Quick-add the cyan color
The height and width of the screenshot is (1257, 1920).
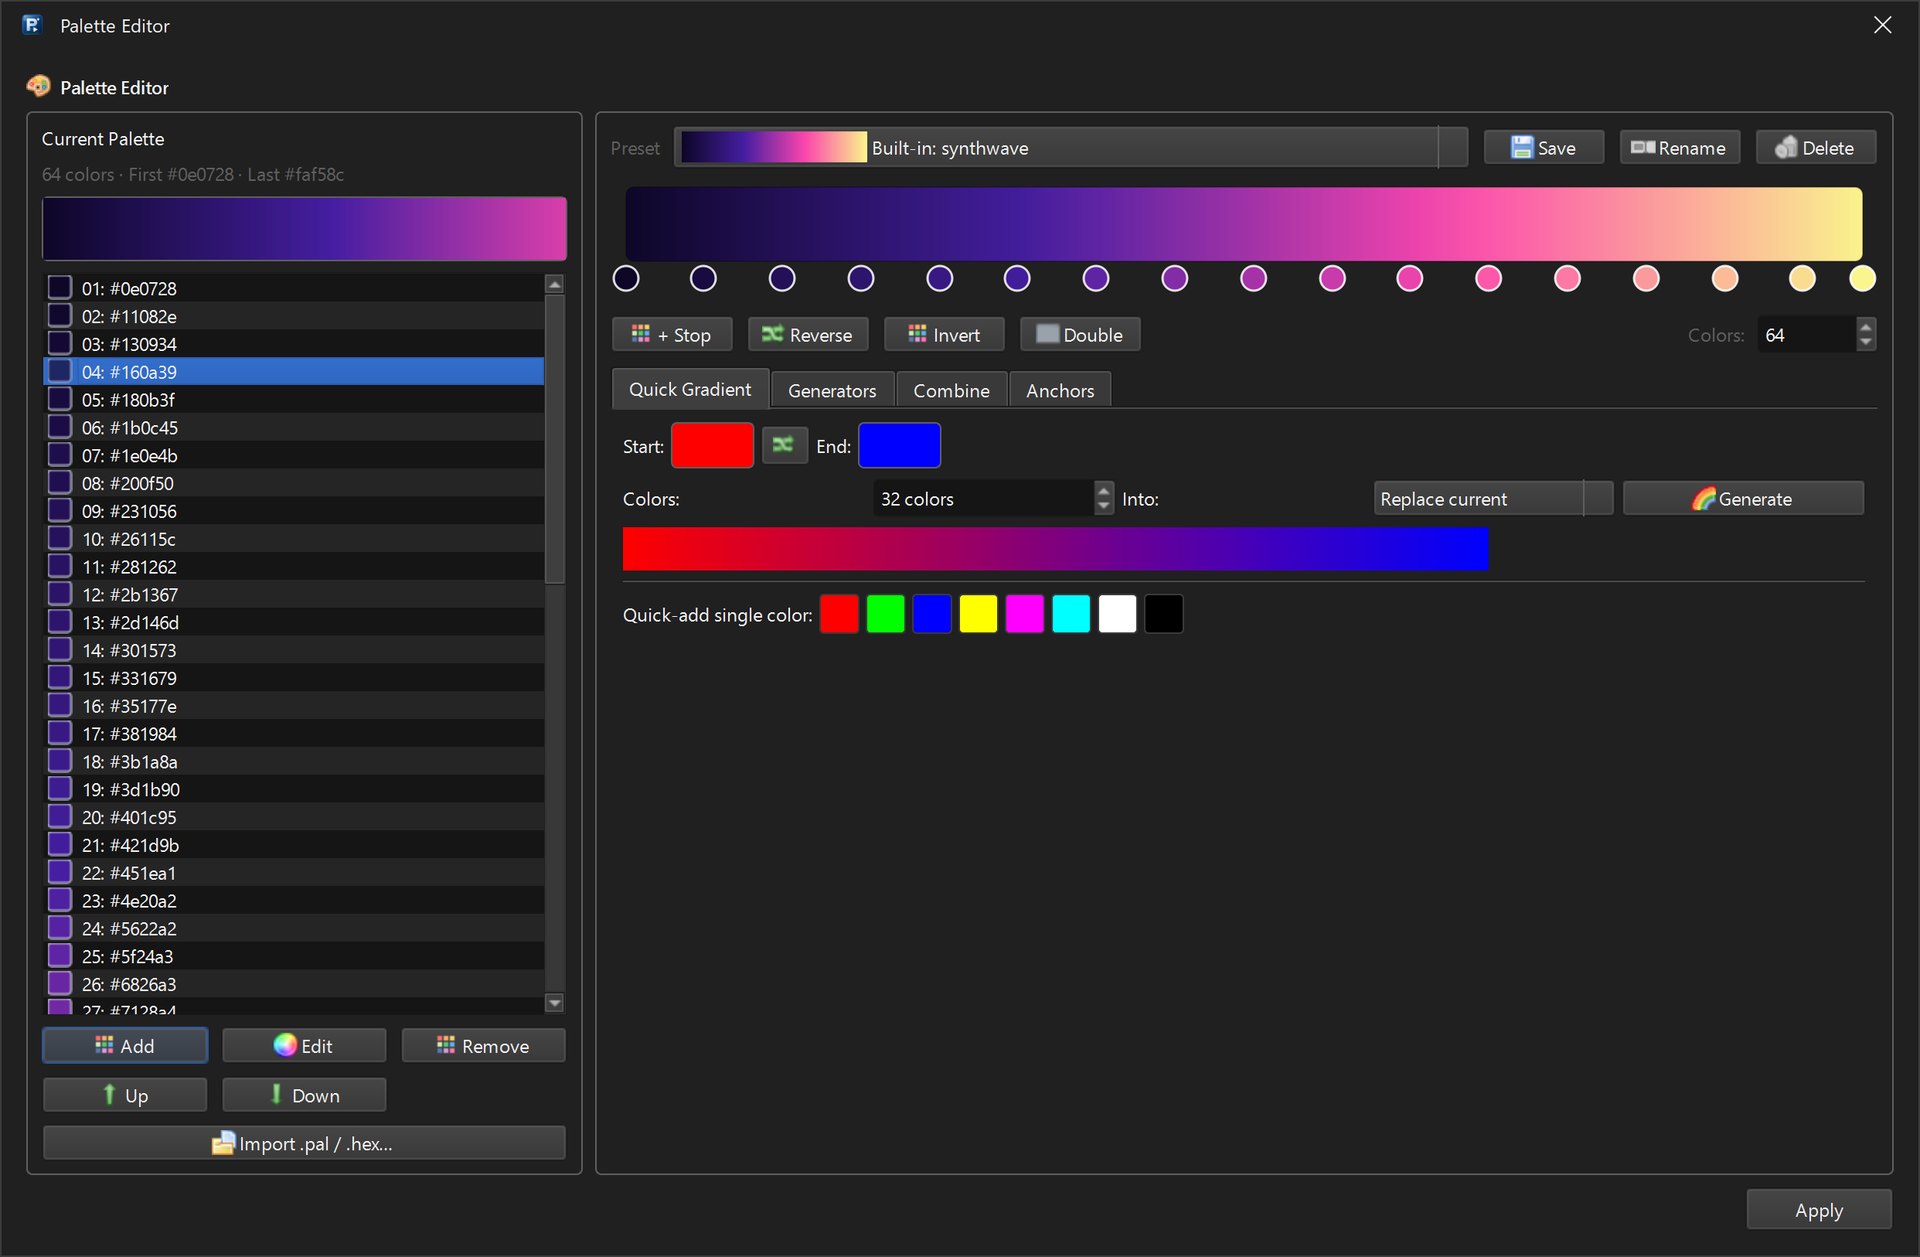click(1070, 614)
